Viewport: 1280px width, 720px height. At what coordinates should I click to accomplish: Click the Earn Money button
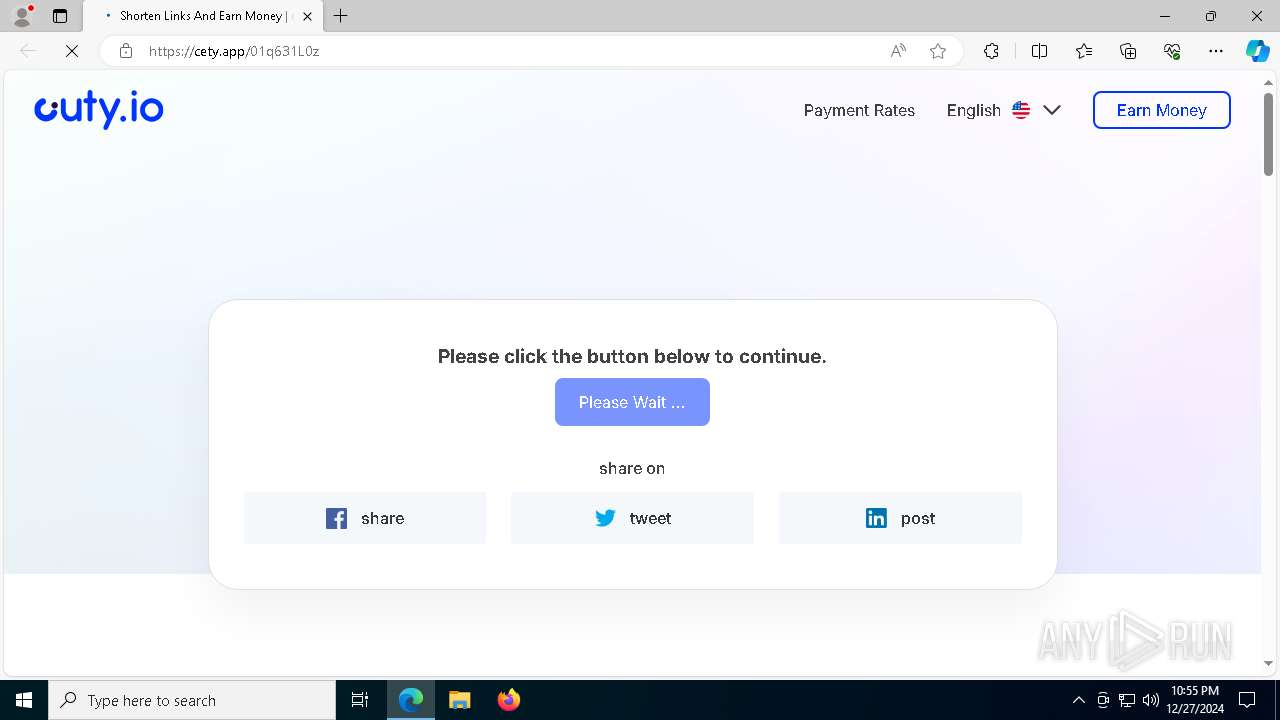point(1161,110)
